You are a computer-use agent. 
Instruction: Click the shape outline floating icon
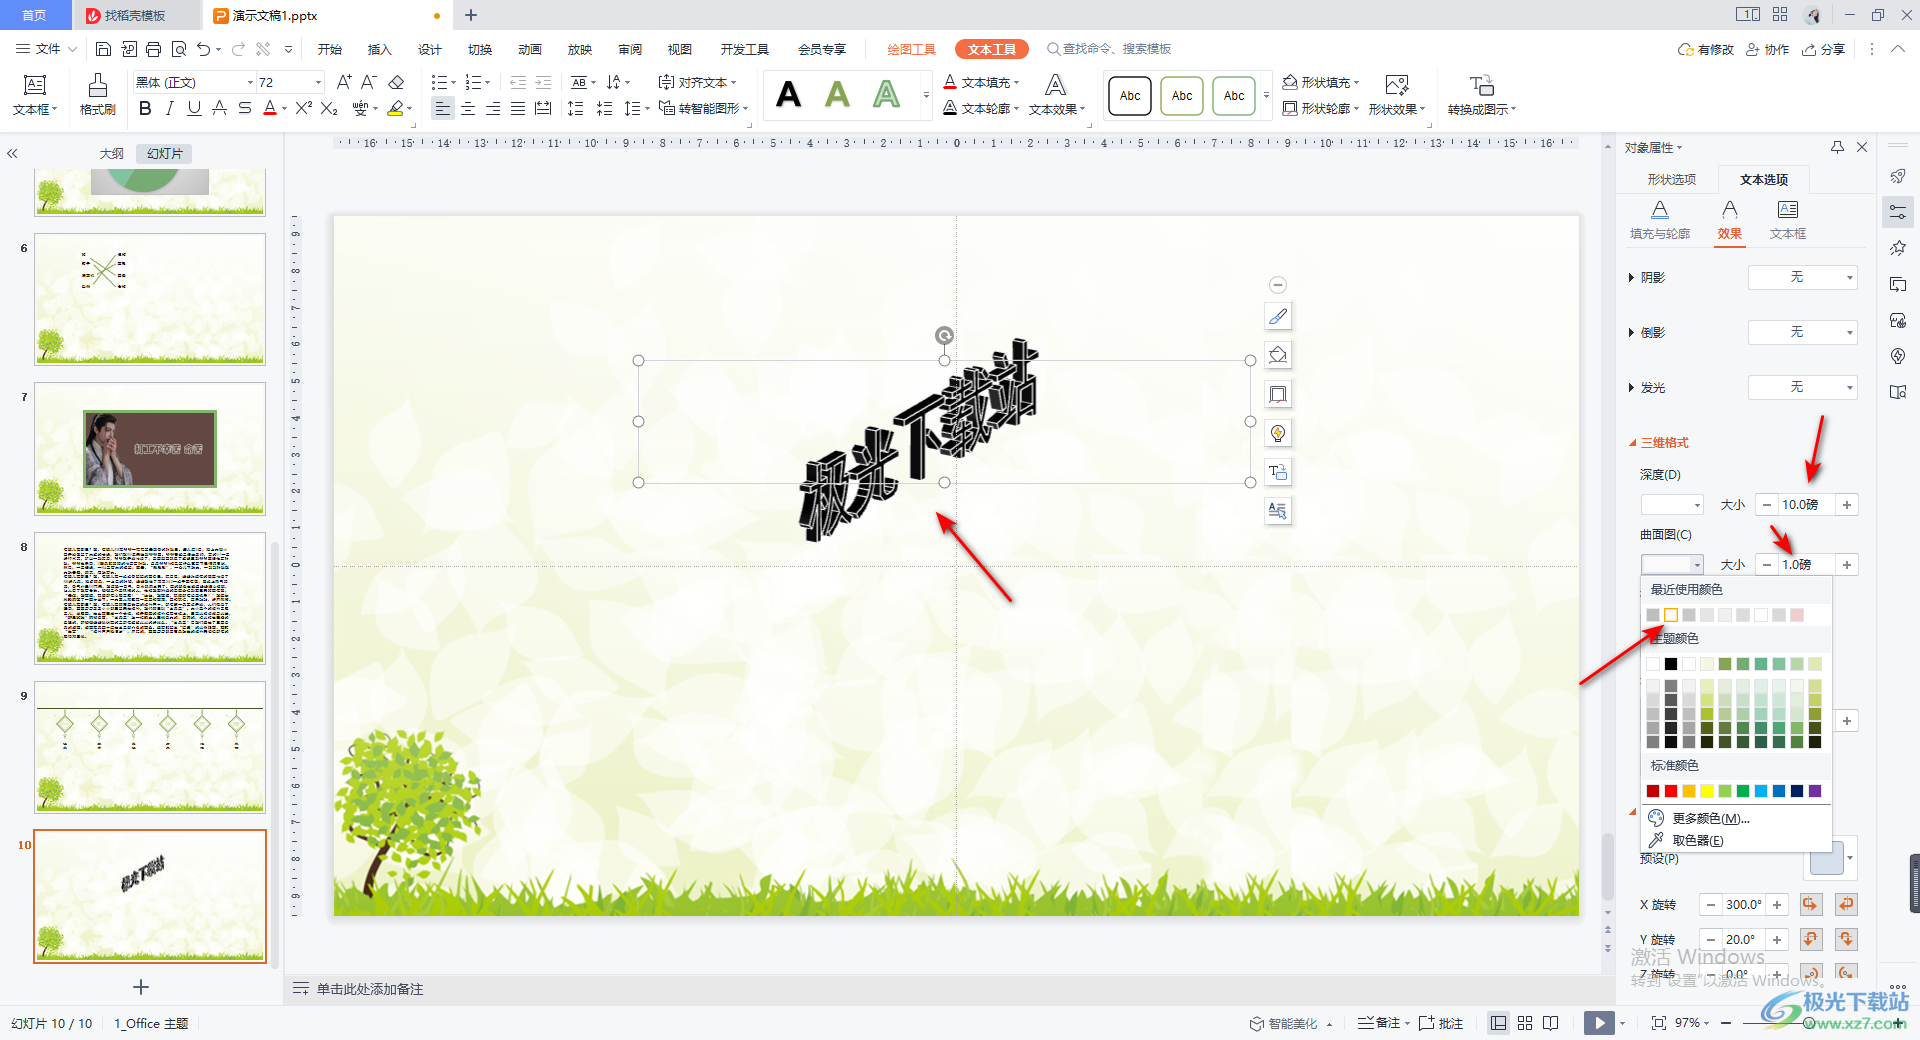[x=1278, y=394]
